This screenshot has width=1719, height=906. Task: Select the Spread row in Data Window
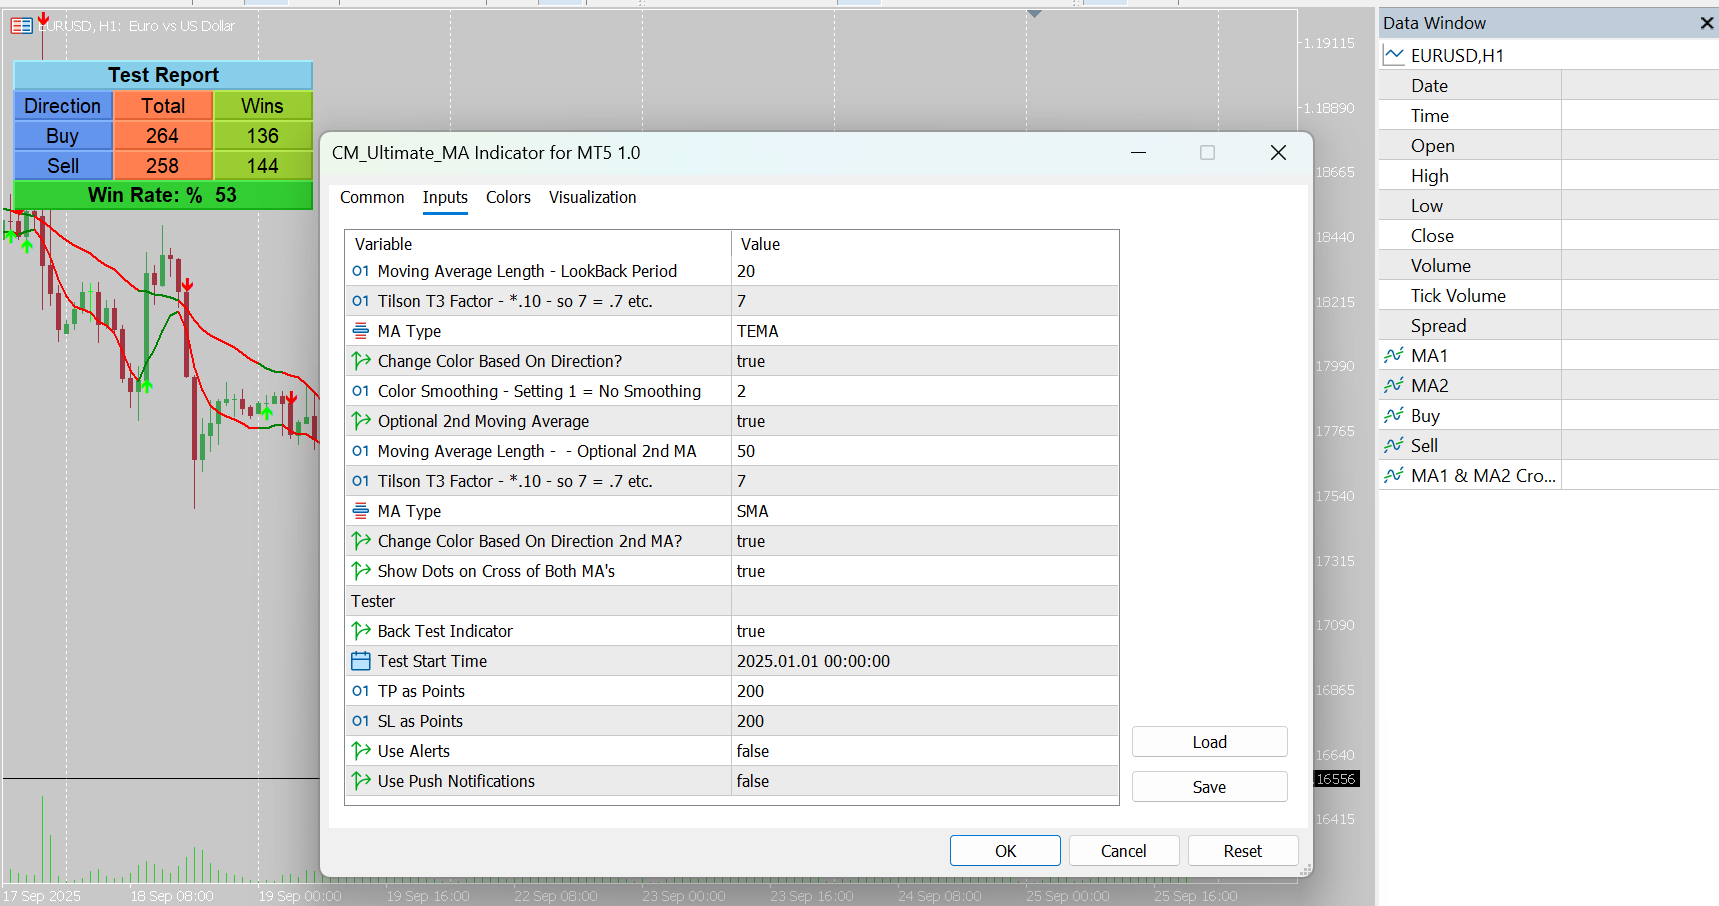1548,325
